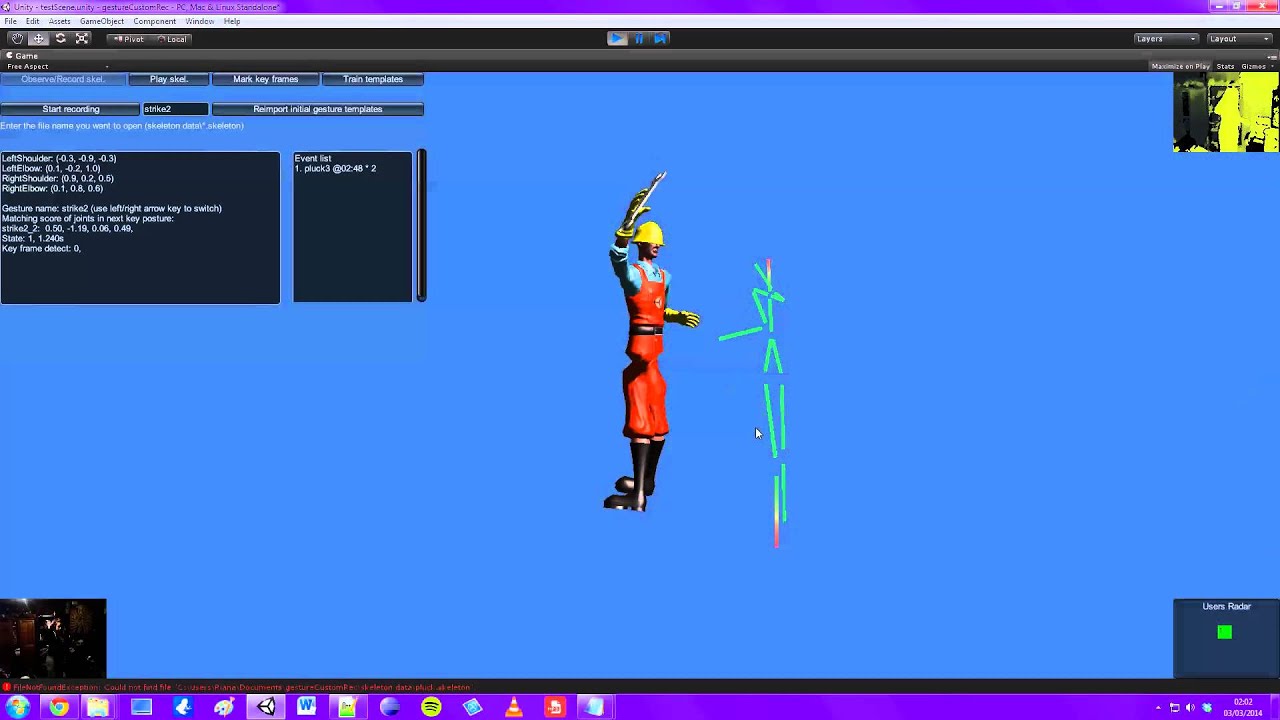Click the Train templates button
This screenshot has height=720, width=1280.
click(373, 79)
